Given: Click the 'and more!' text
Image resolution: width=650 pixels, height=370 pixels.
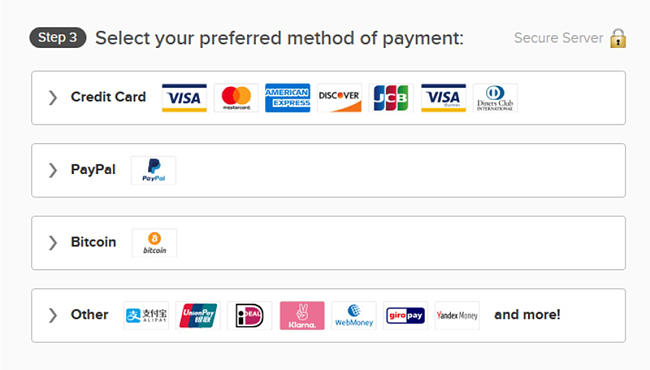Looking at the screenshot, I should 527,314.
